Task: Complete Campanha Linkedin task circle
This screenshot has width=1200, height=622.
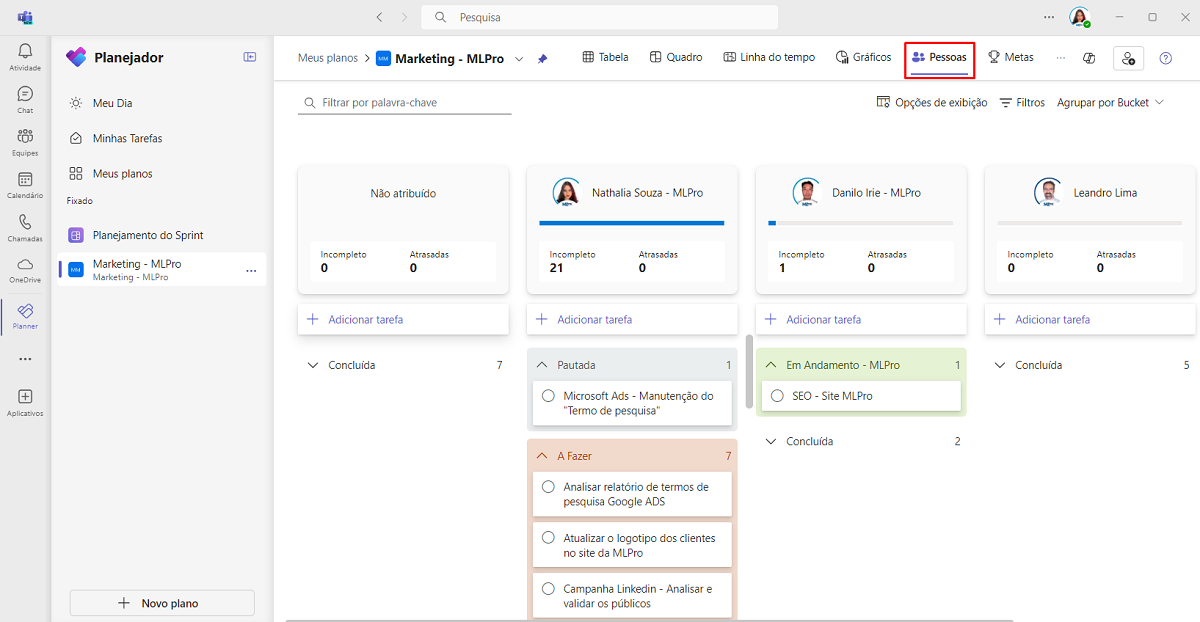Action: tap(548, 589)
